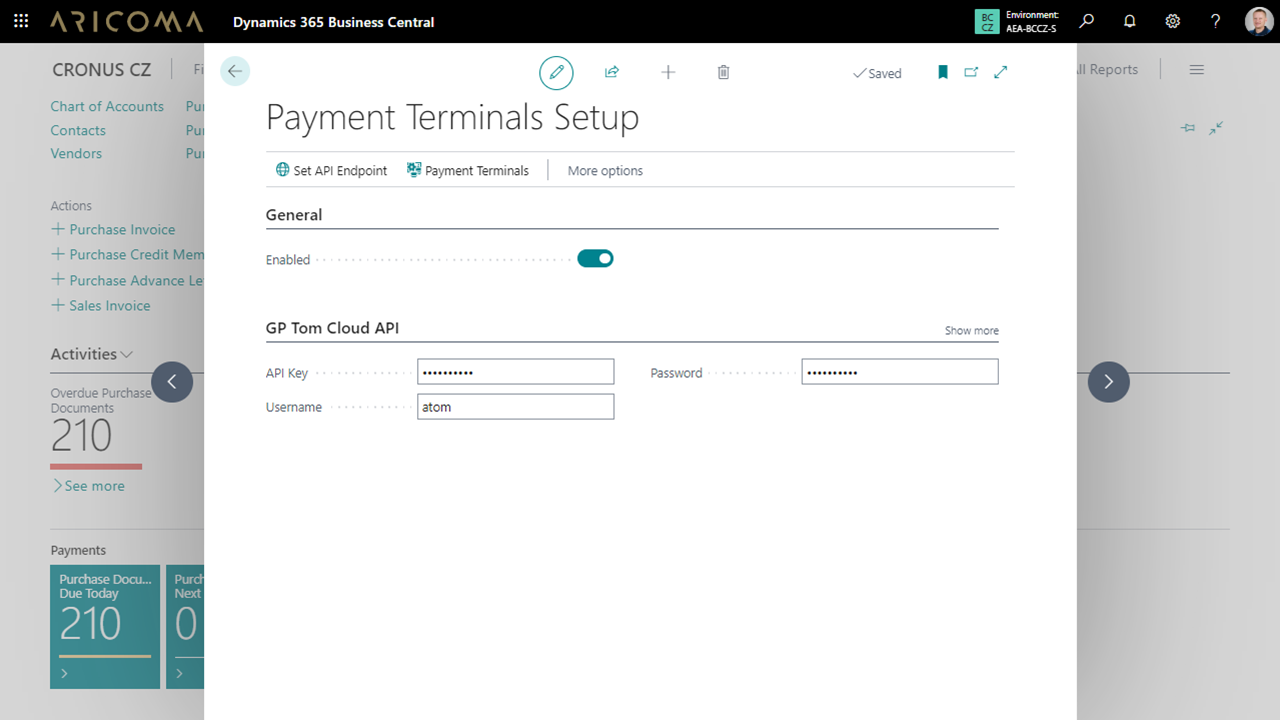Go to previous record arrow
Viewport: 1280px width, 720px height.
pos(172,382)
